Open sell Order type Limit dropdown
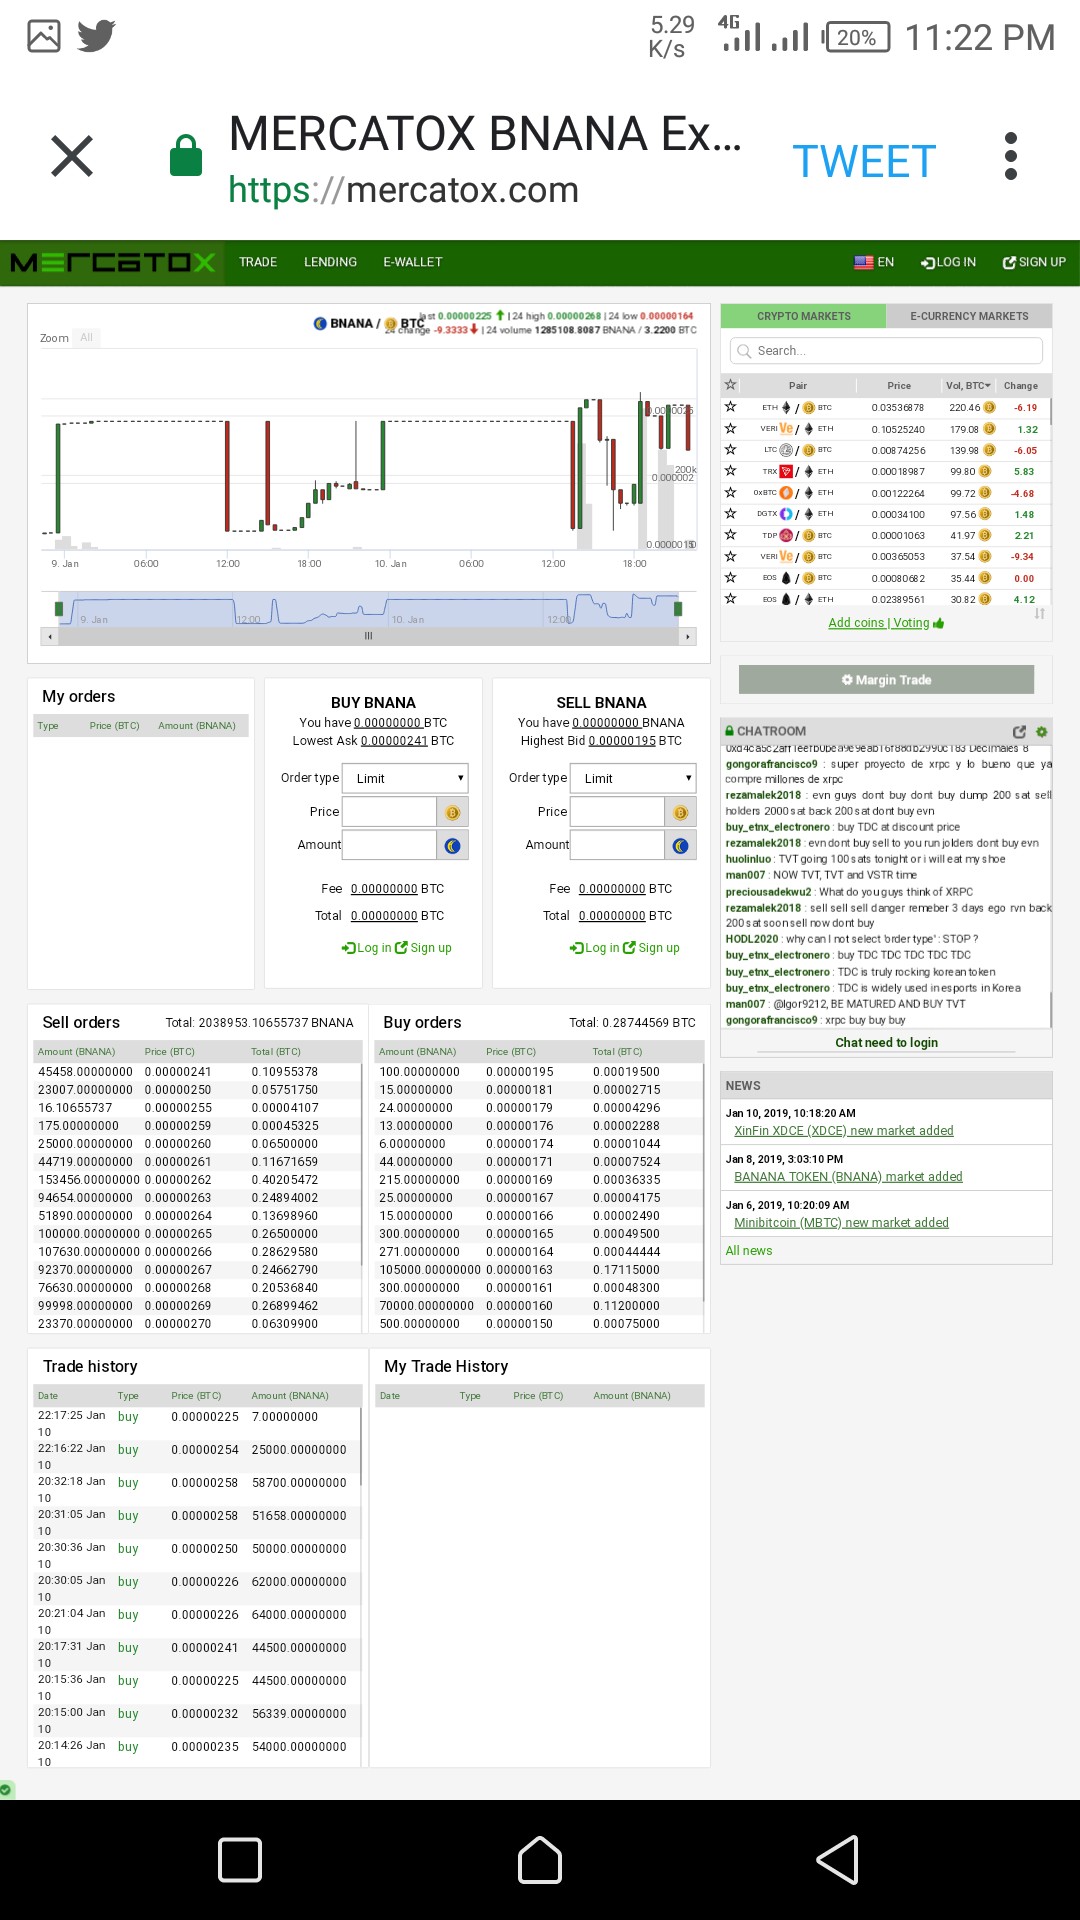 pos(633,778)
